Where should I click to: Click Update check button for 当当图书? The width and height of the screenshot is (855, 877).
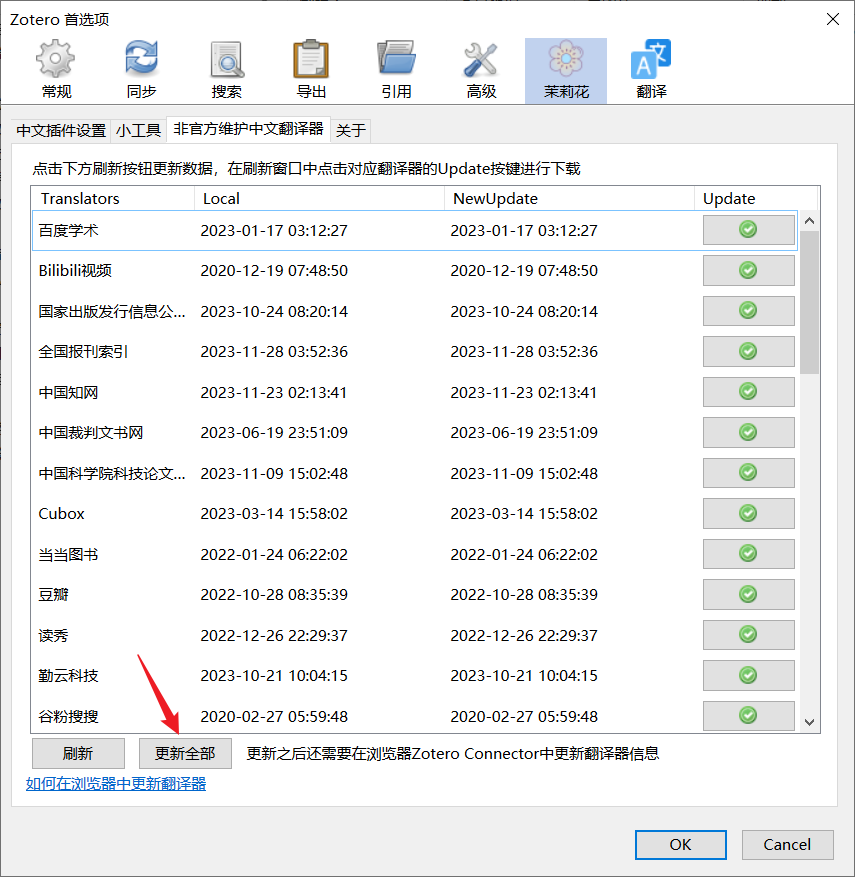click(748, 554)
